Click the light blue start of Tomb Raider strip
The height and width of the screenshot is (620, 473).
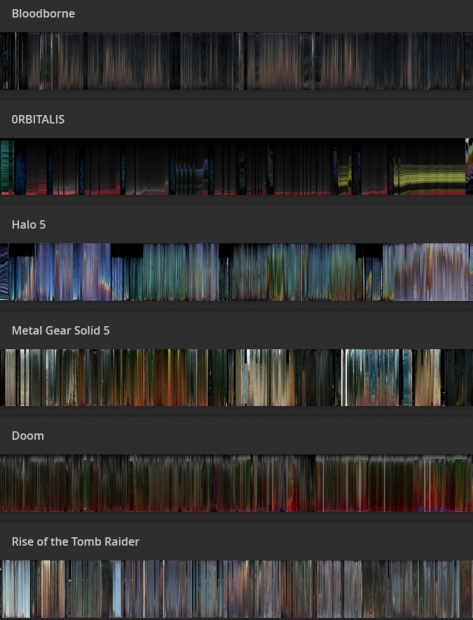click(16, 589)
